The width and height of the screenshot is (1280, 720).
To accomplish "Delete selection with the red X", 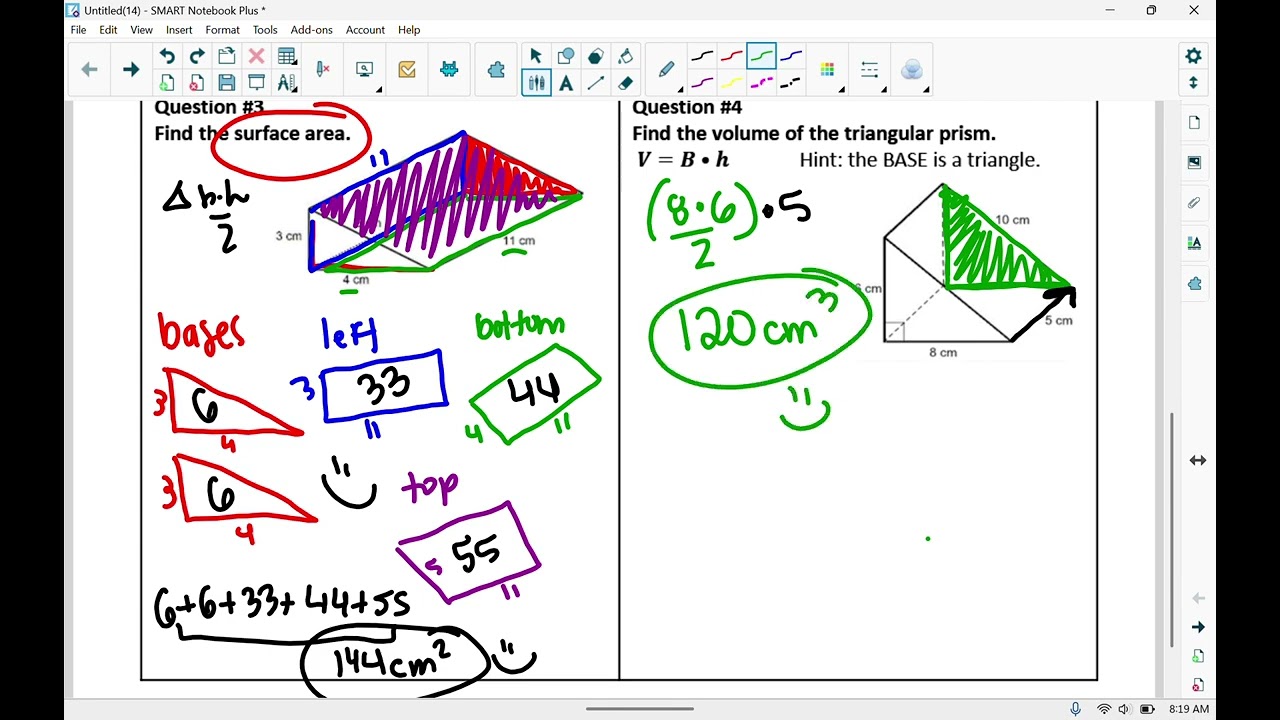I will pyautogui.click(x=257, y=56).
